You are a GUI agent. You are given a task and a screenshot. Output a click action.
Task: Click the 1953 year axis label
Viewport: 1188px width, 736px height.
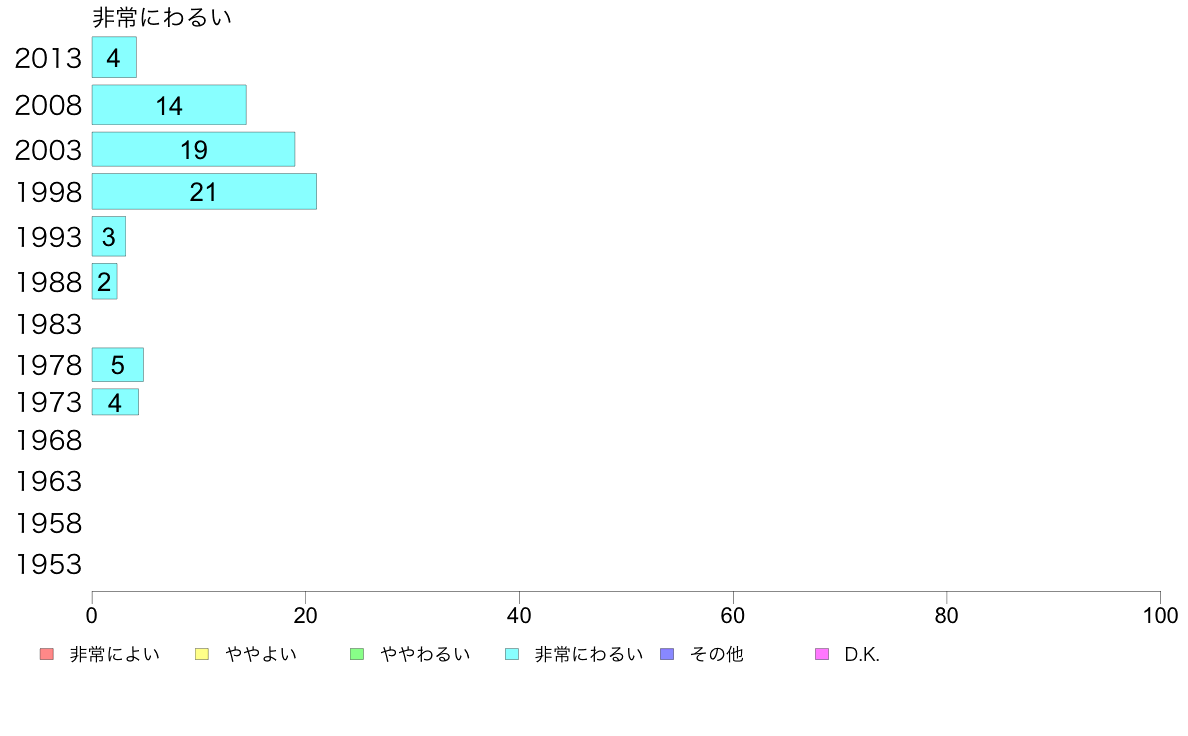click(48, 565)
